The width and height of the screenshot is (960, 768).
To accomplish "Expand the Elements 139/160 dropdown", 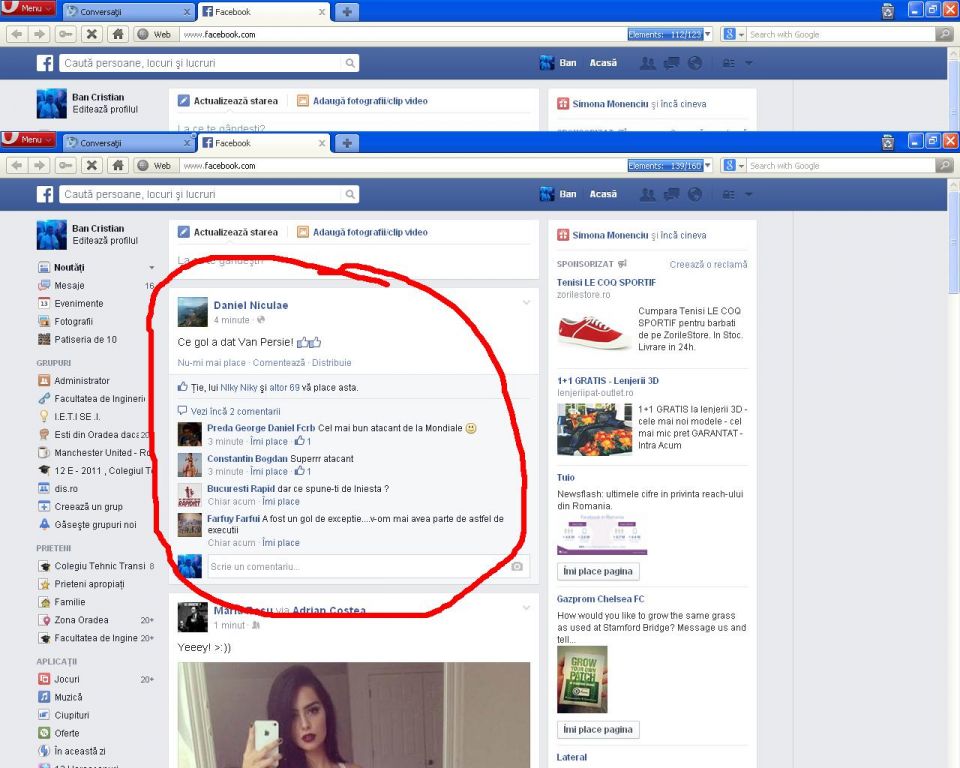I will tap(708, 165).
